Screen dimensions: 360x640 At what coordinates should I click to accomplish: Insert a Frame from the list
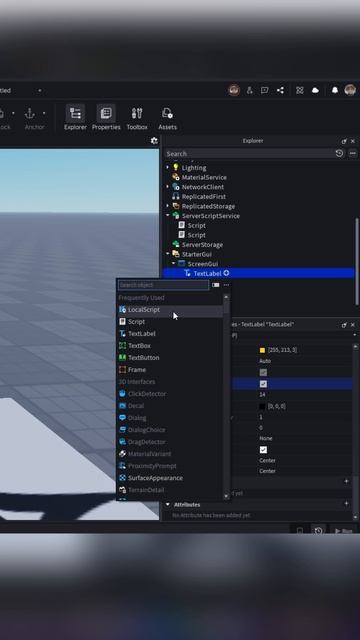(170, 370)
